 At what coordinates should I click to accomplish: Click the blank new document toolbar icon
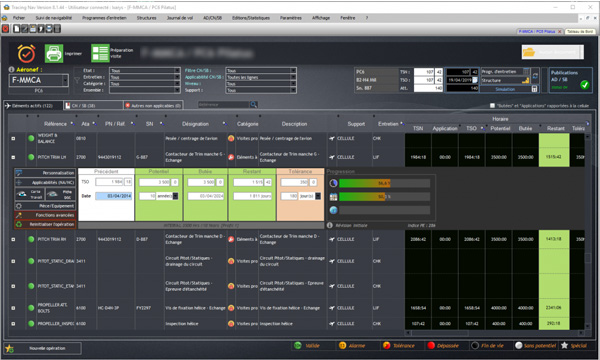(16, 29)
